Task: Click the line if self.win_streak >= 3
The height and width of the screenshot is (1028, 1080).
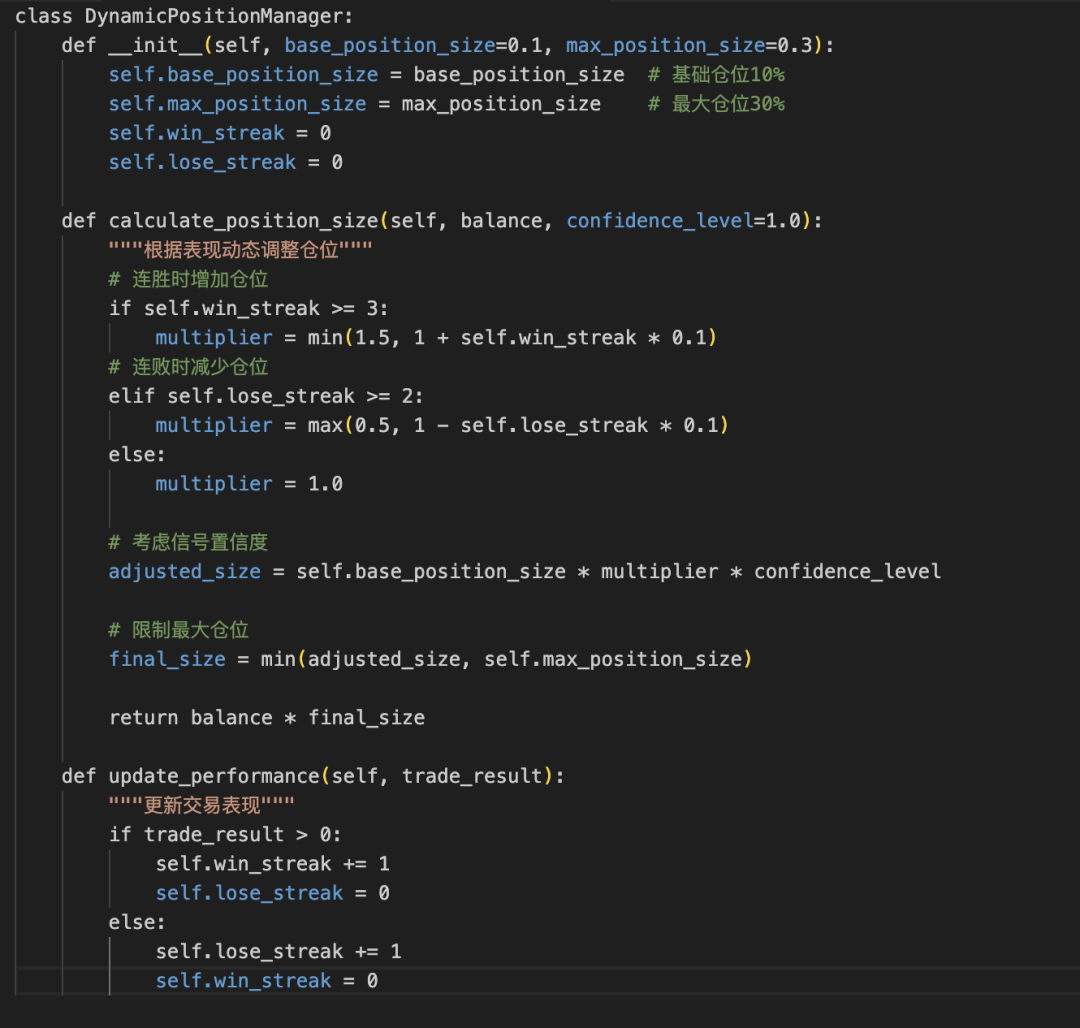Action: click(x=249, y=308)
